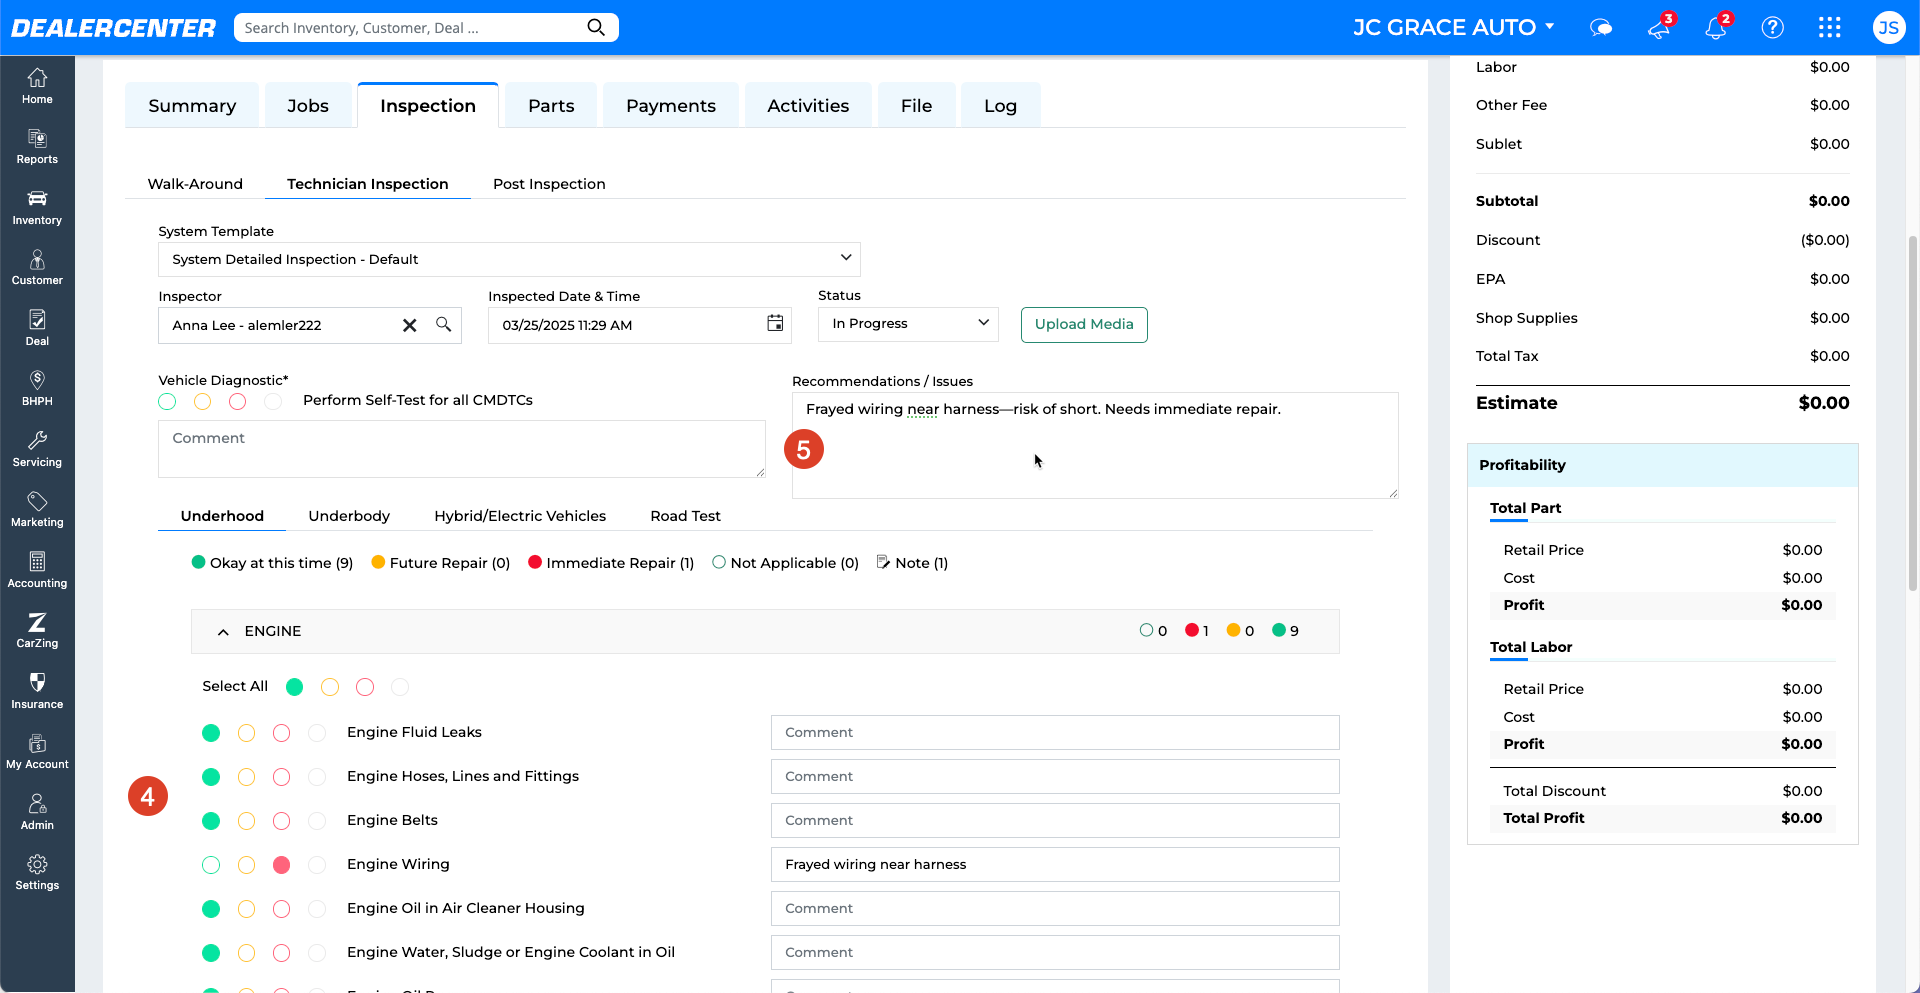Open the Status In Progress dropdown

point(908,324)
